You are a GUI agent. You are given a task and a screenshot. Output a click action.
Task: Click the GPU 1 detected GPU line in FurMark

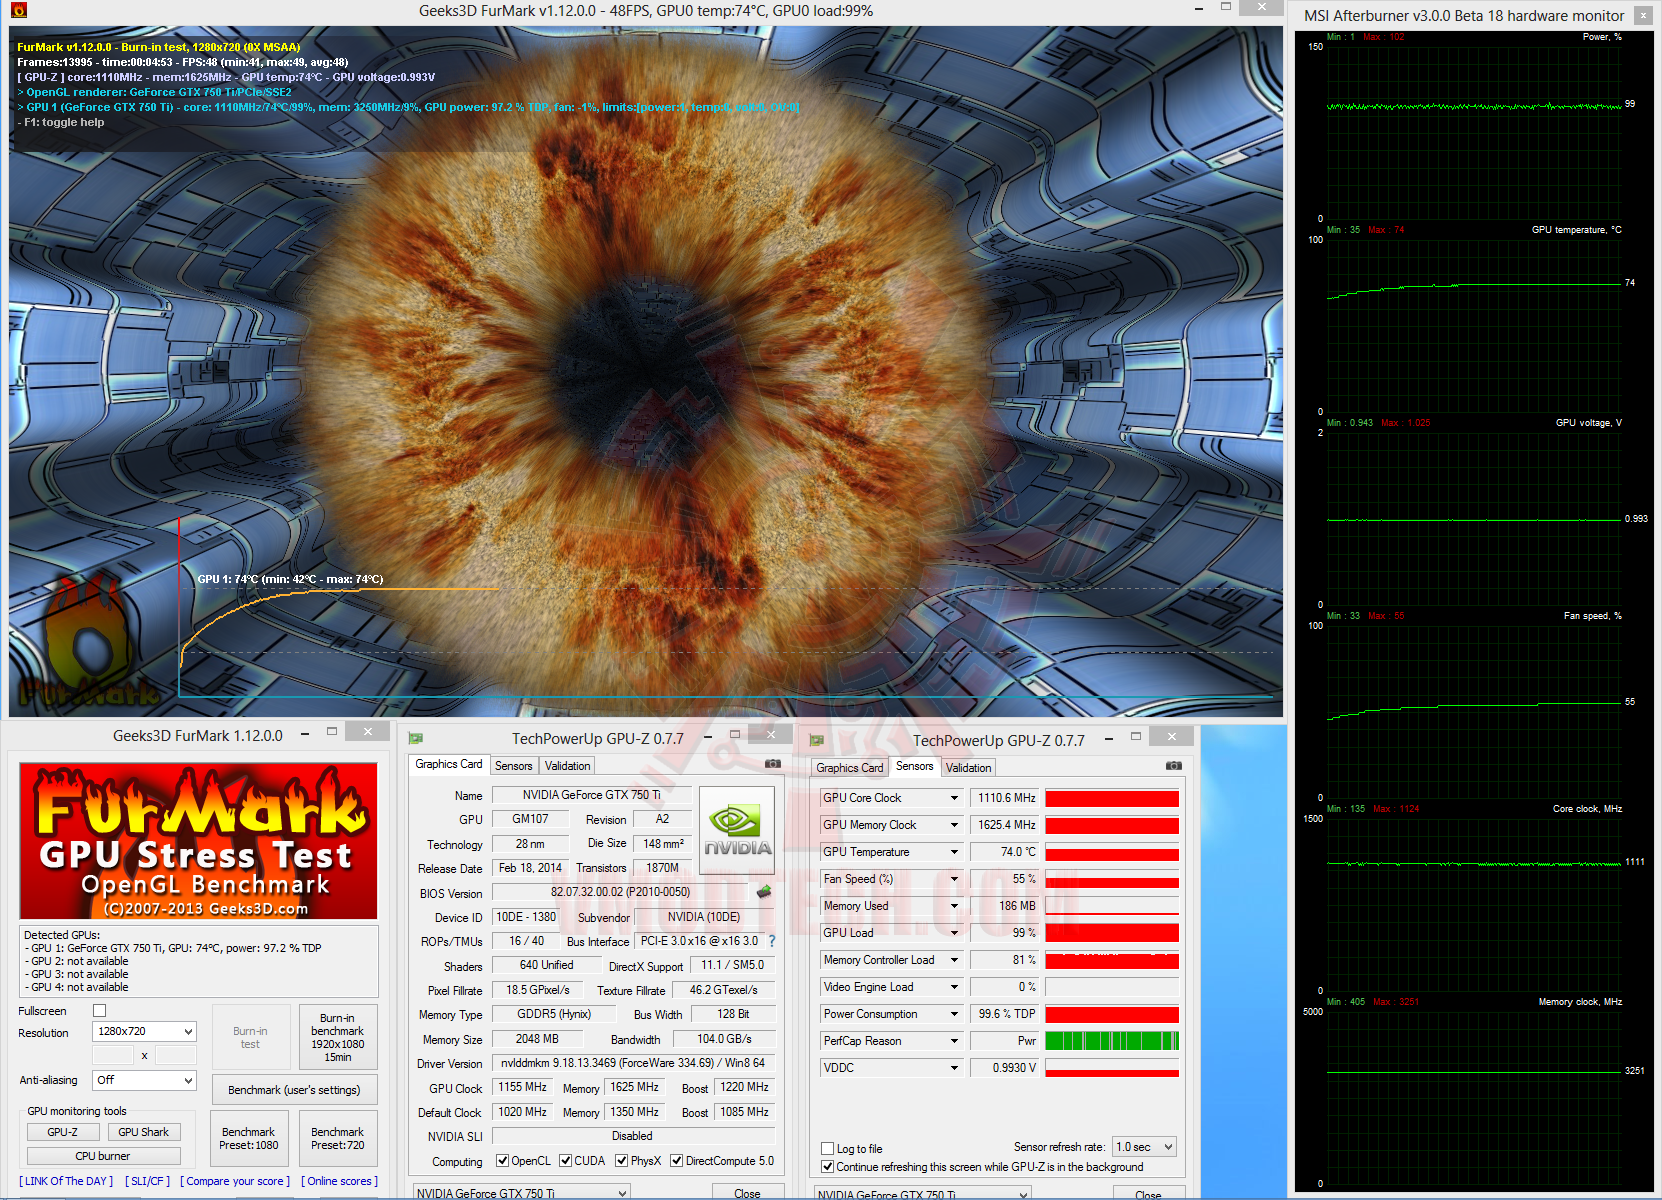173,948
